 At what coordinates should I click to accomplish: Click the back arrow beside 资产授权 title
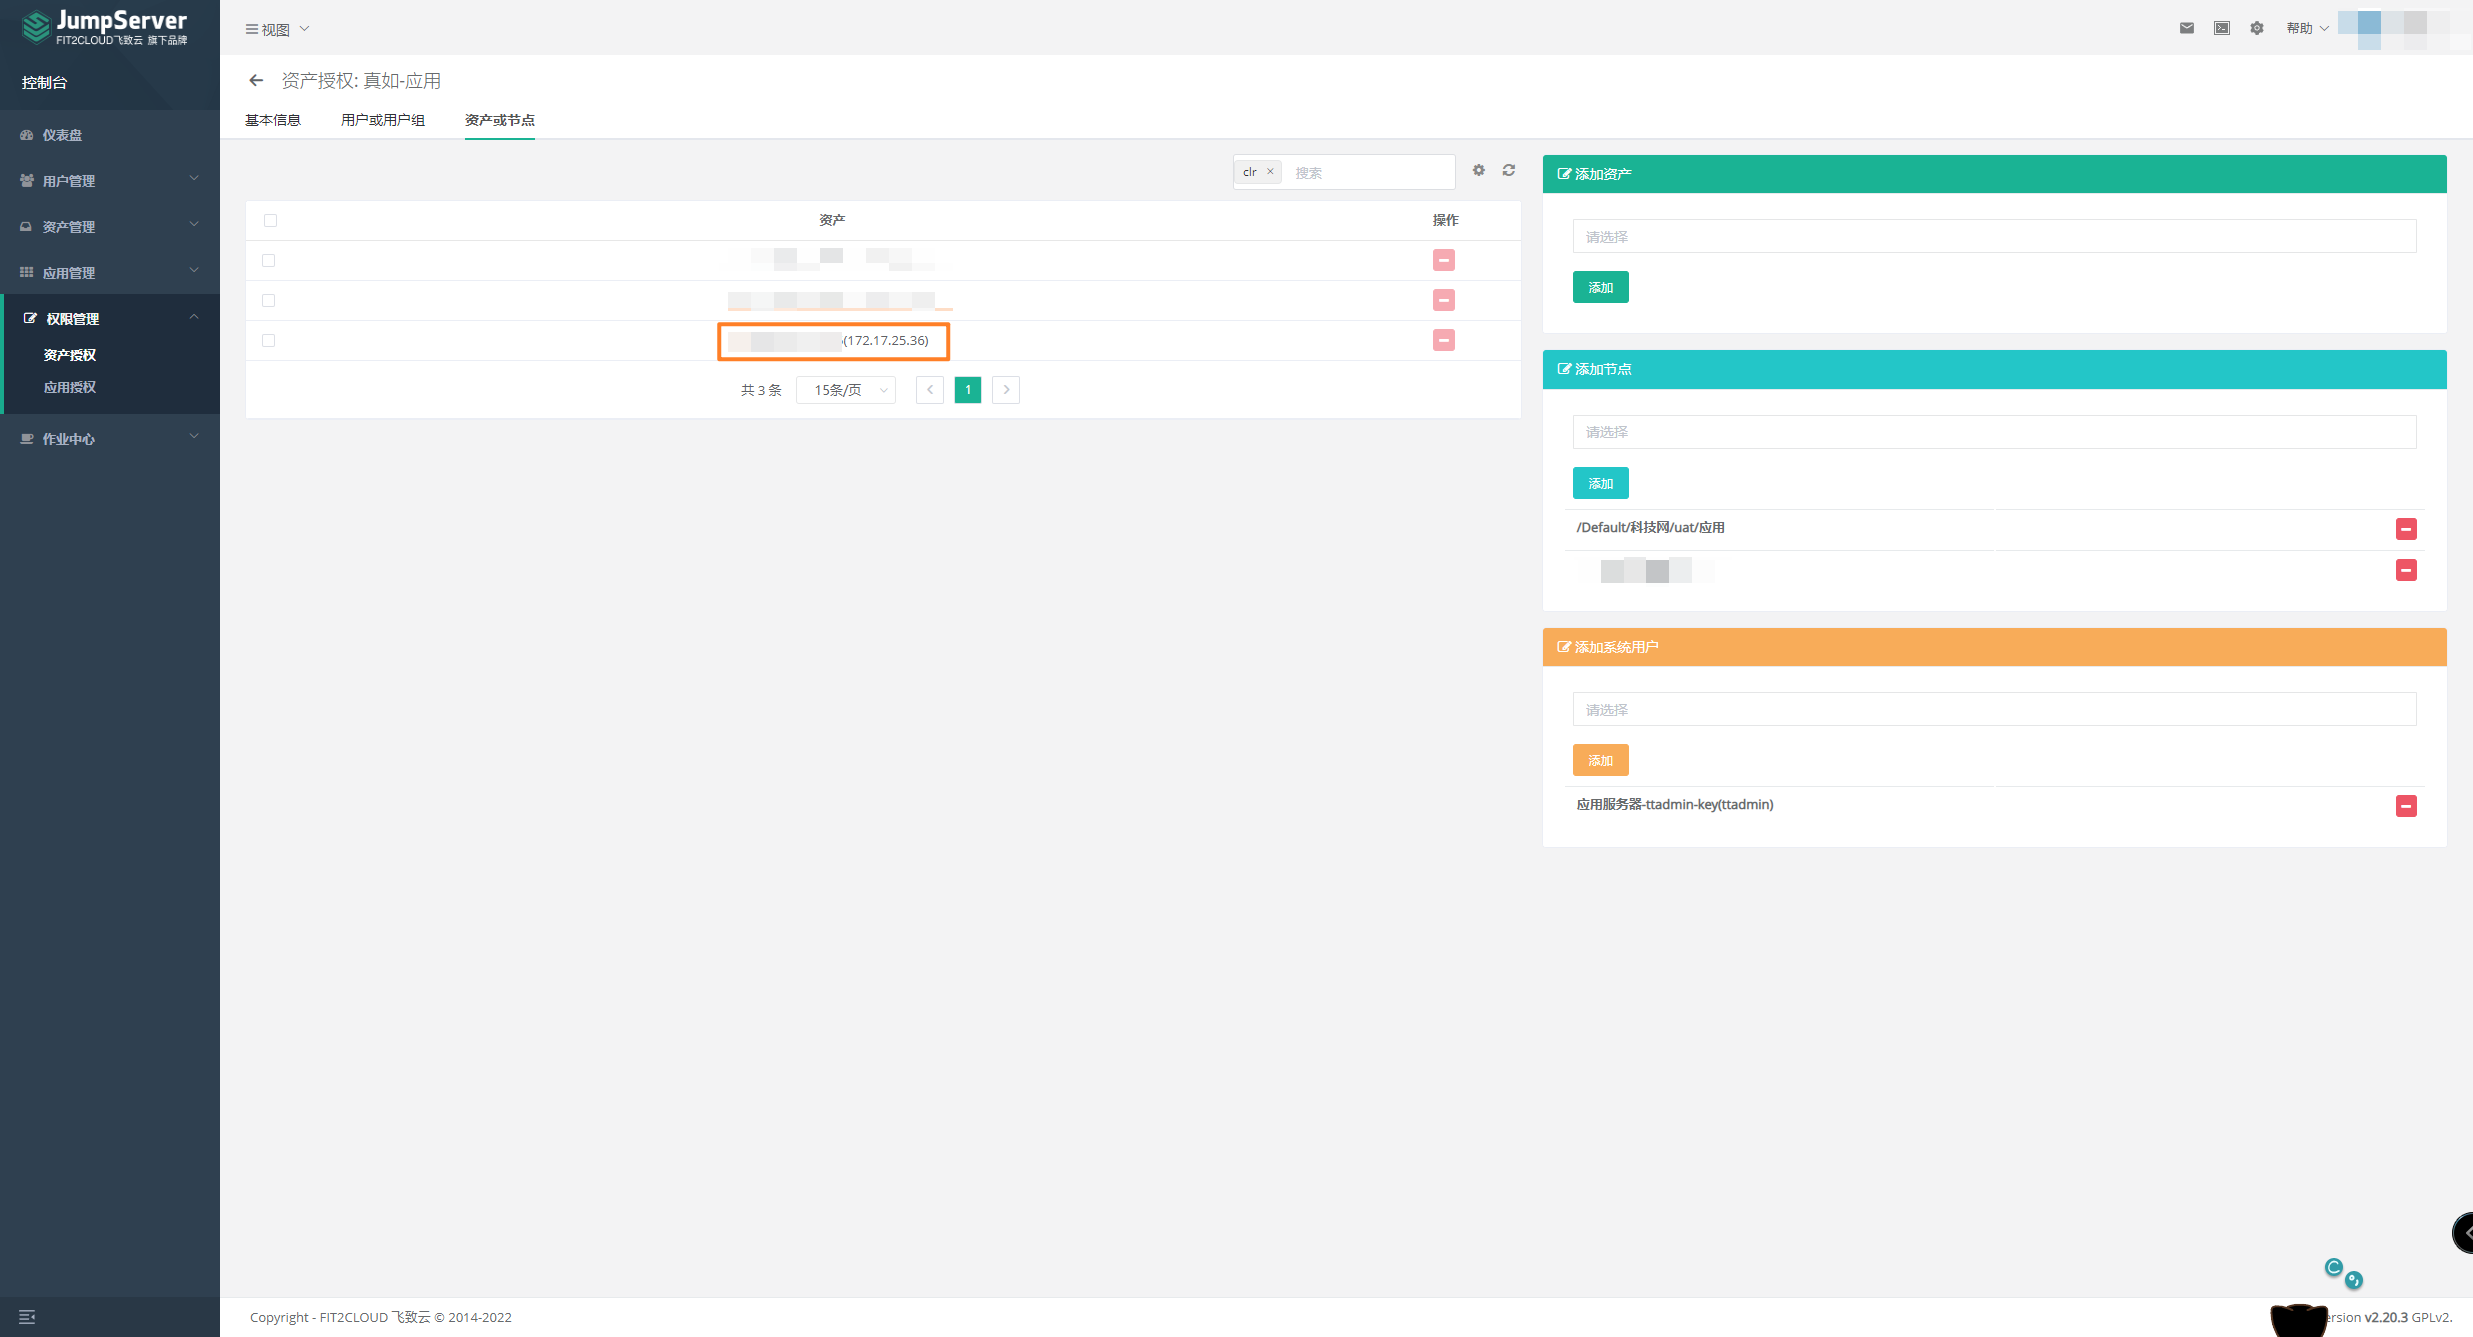[x=256, y=81]
